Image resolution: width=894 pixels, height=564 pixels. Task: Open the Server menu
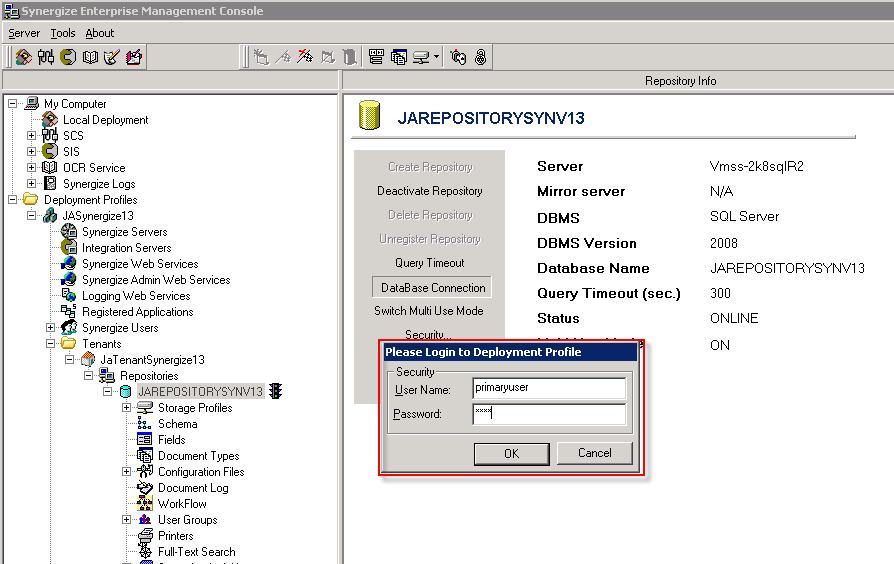(24, 33)
